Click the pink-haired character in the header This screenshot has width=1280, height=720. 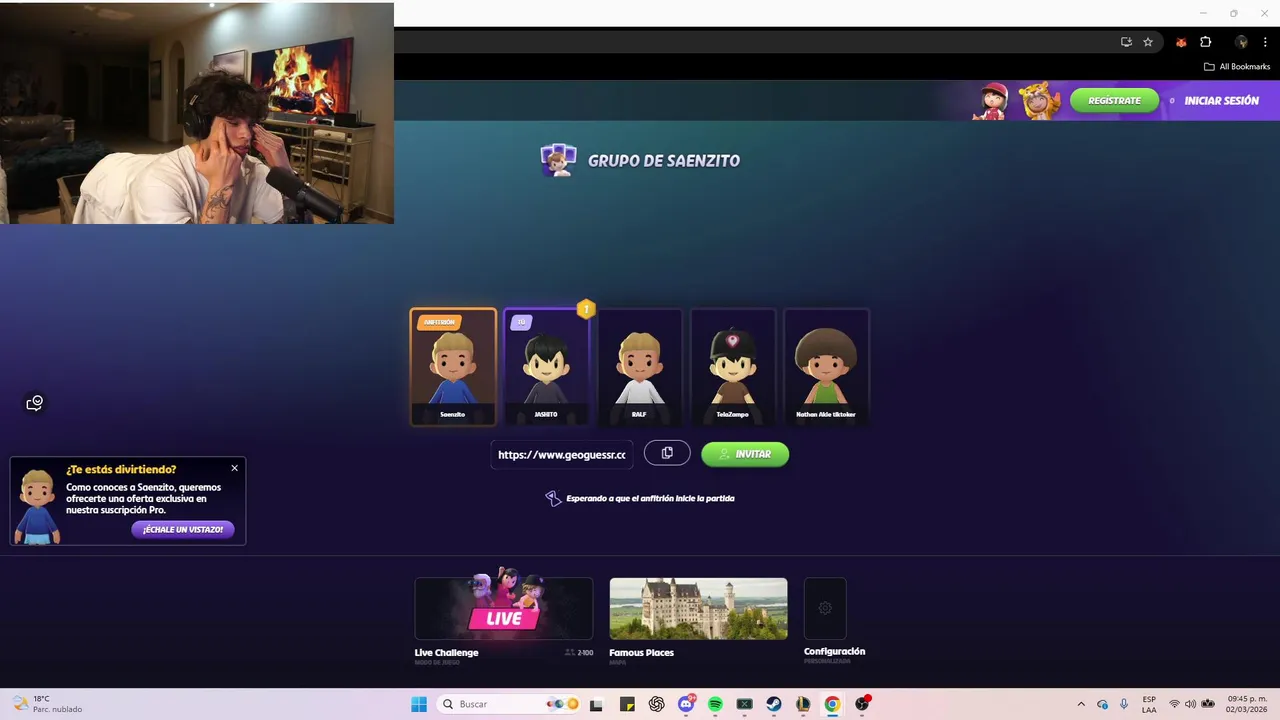[x=991, y=101]
